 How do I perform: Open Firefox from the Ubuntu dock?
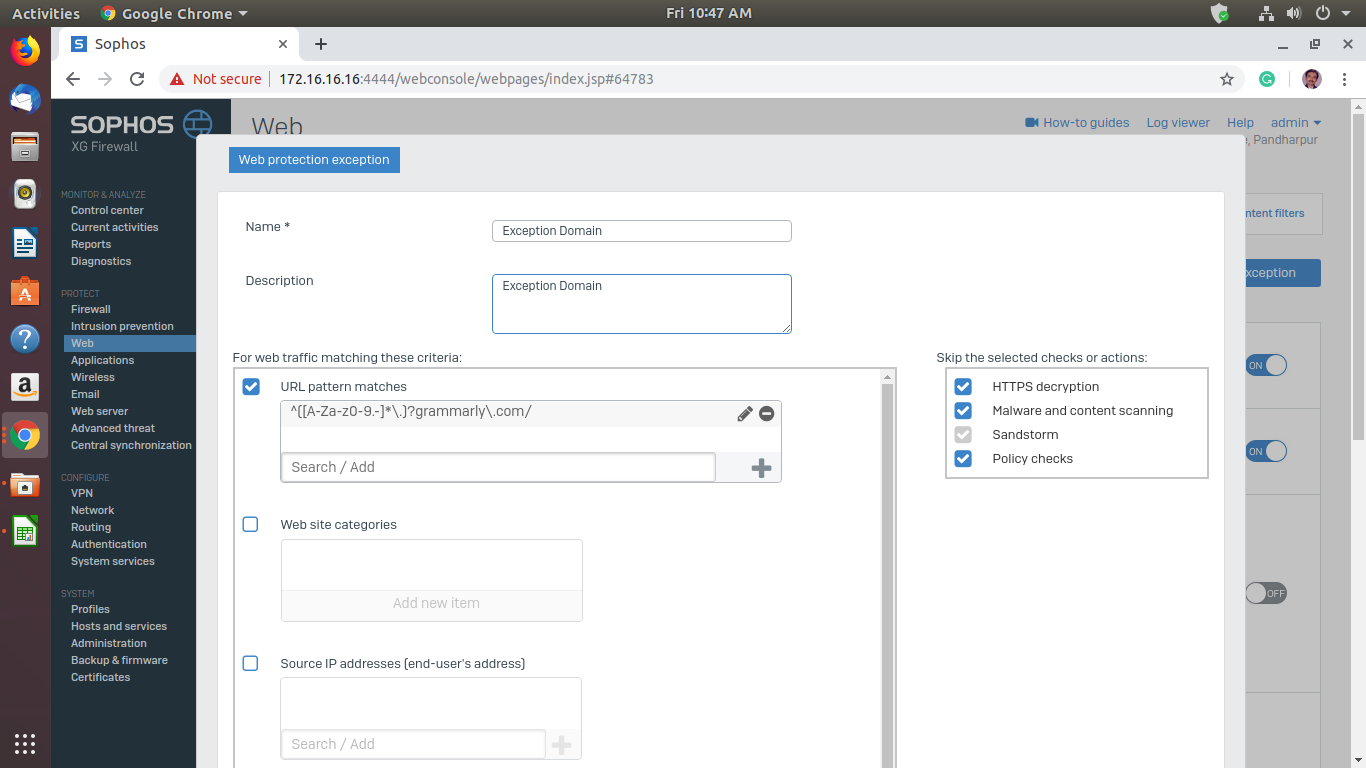click(25, 51)
